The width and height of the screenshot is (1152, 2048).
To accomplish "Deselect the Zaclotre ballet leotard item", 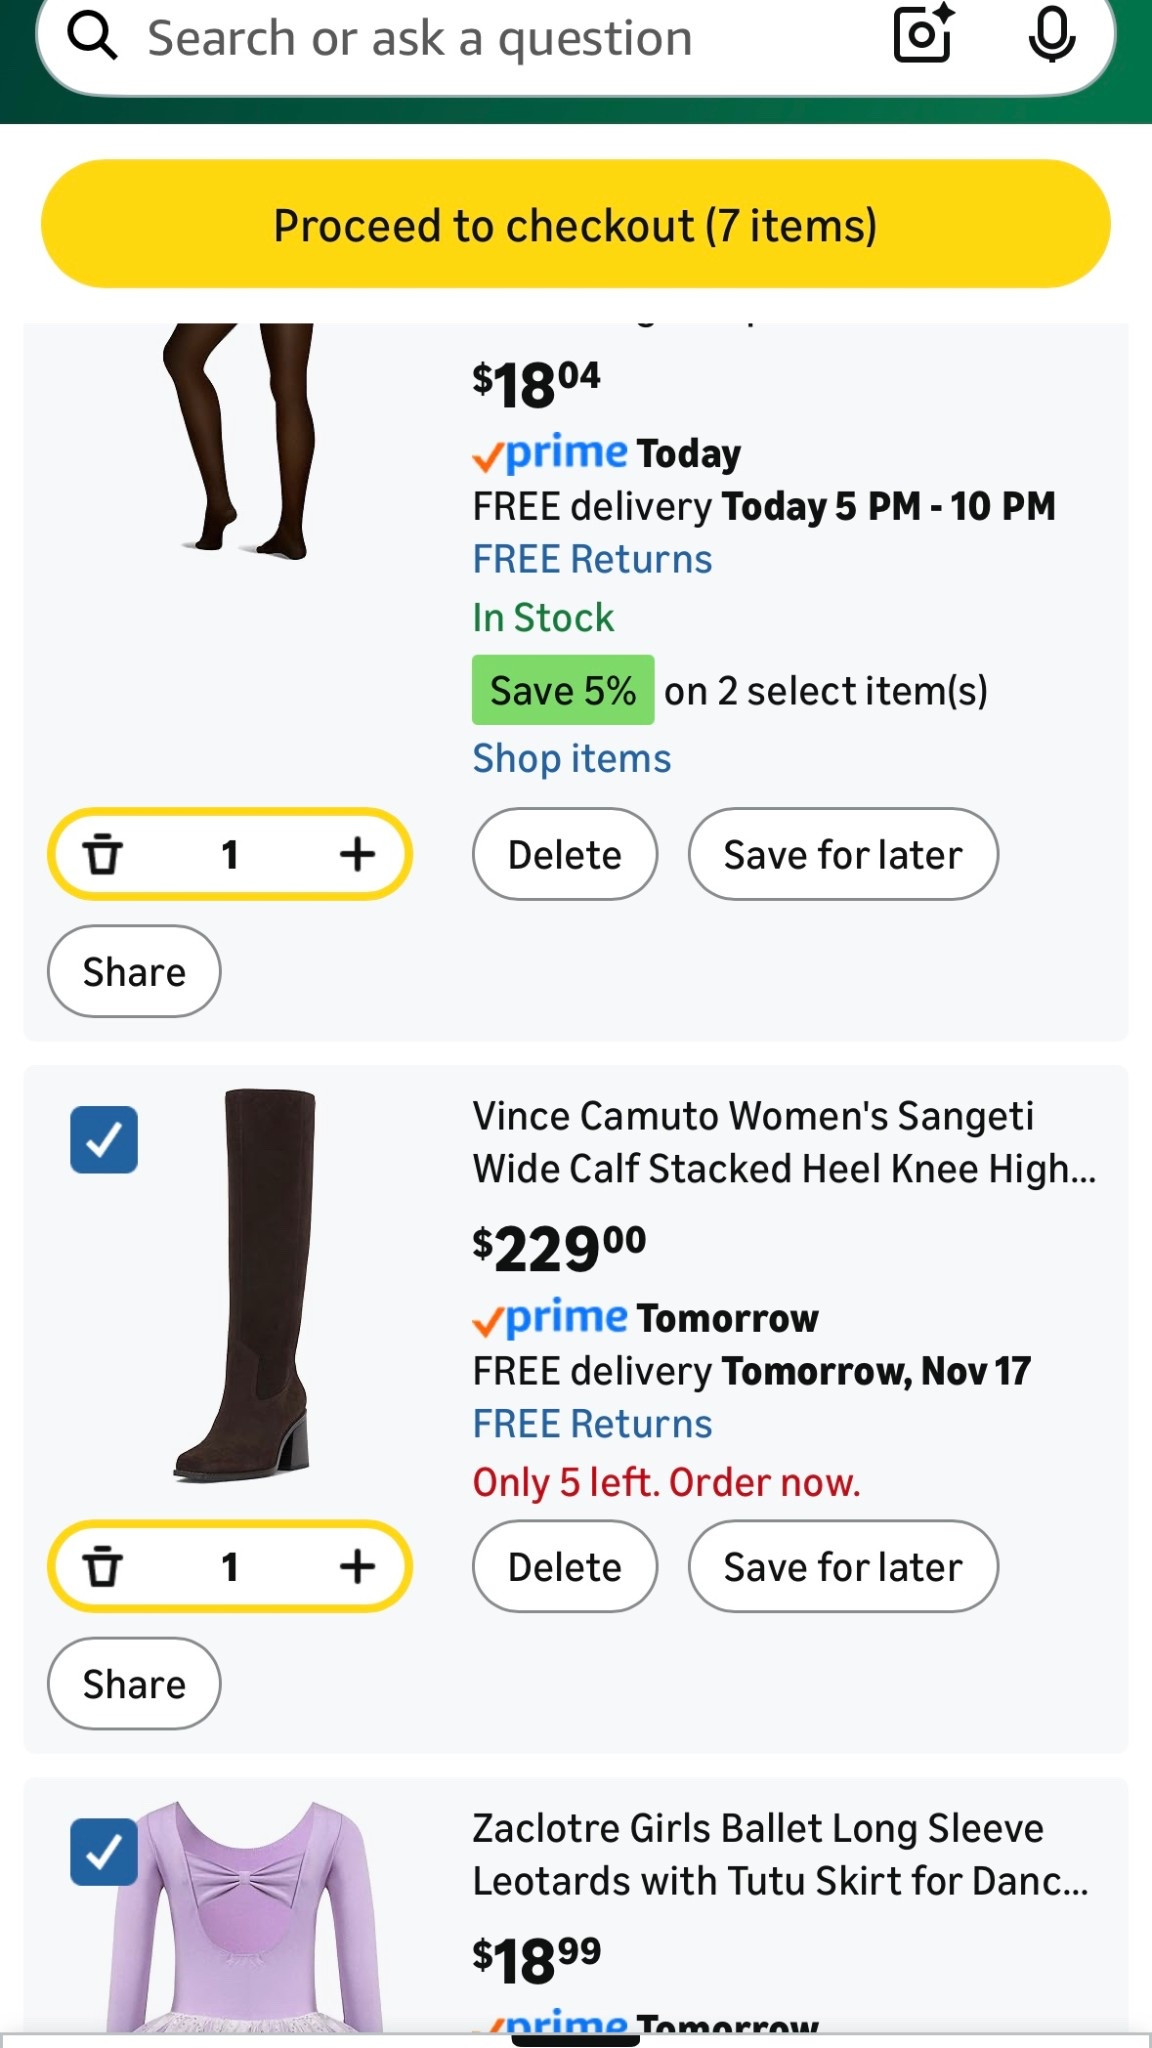I will pyautogui.click(x=102, y=1849).
